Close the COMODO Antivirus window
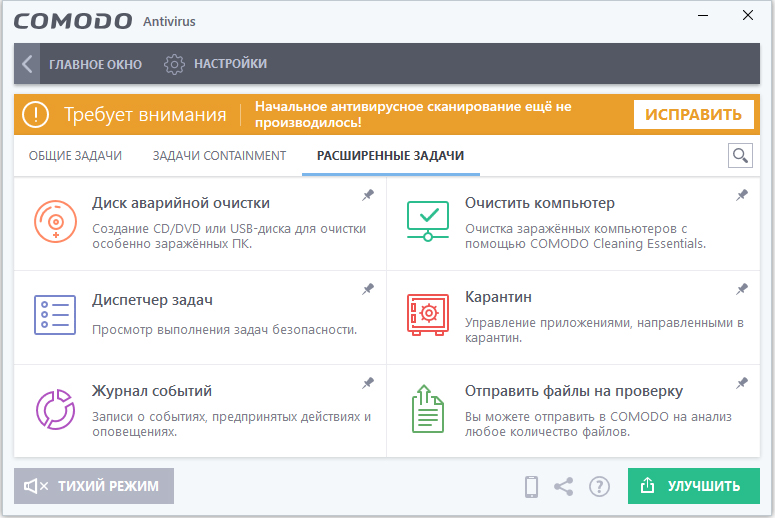Image resolution: width=775 pixels, height=518 pixels. (748, 15)
